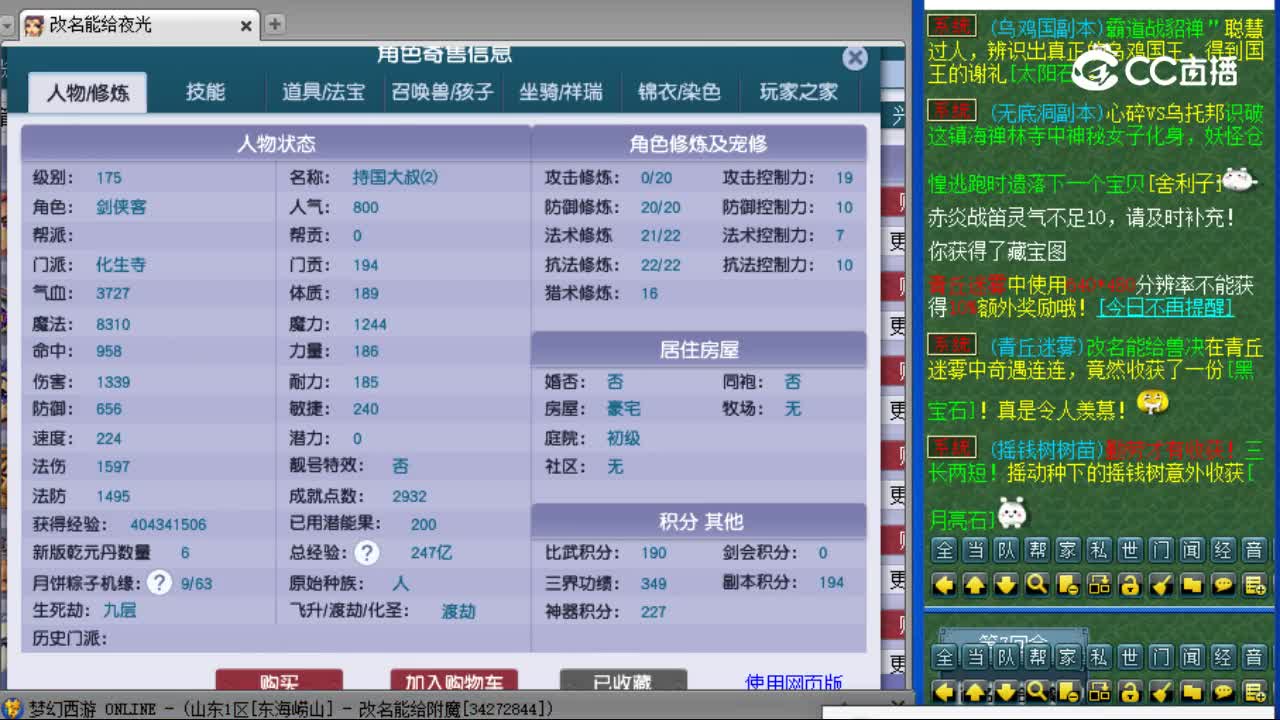Toggle the 私 channel in the upper chat panel

1099,550
